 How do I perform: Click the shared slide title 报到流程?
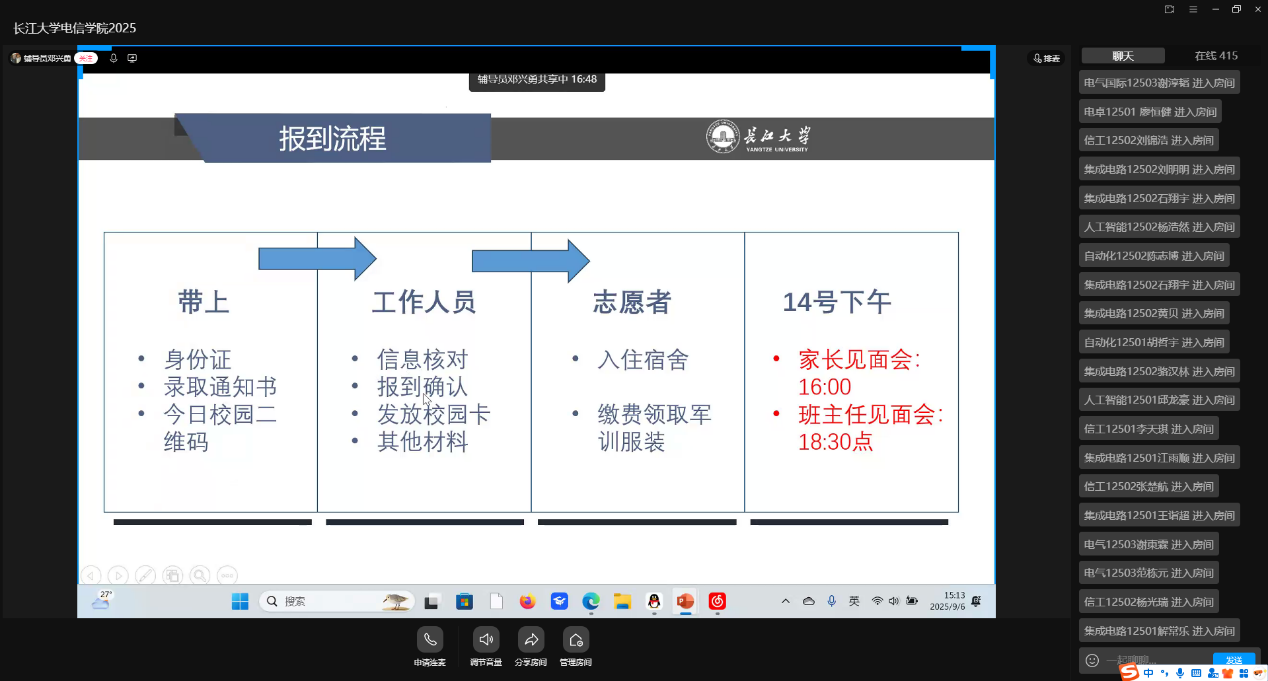[x=332, y=138]
